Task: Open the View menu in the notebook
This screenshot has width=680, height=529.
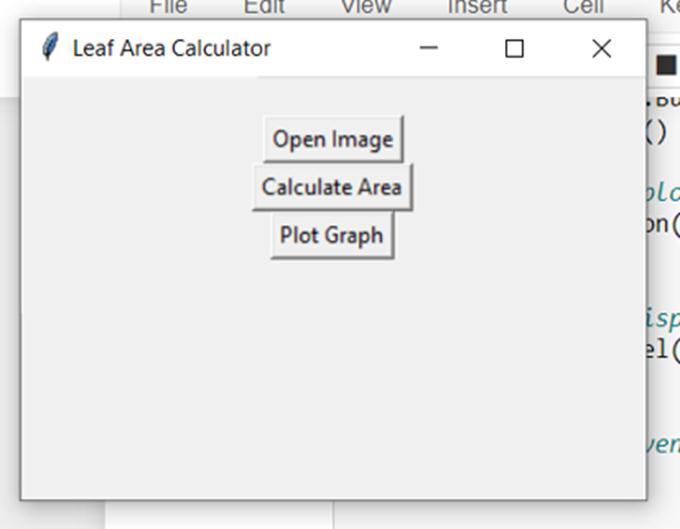Action: coord(366,7)
